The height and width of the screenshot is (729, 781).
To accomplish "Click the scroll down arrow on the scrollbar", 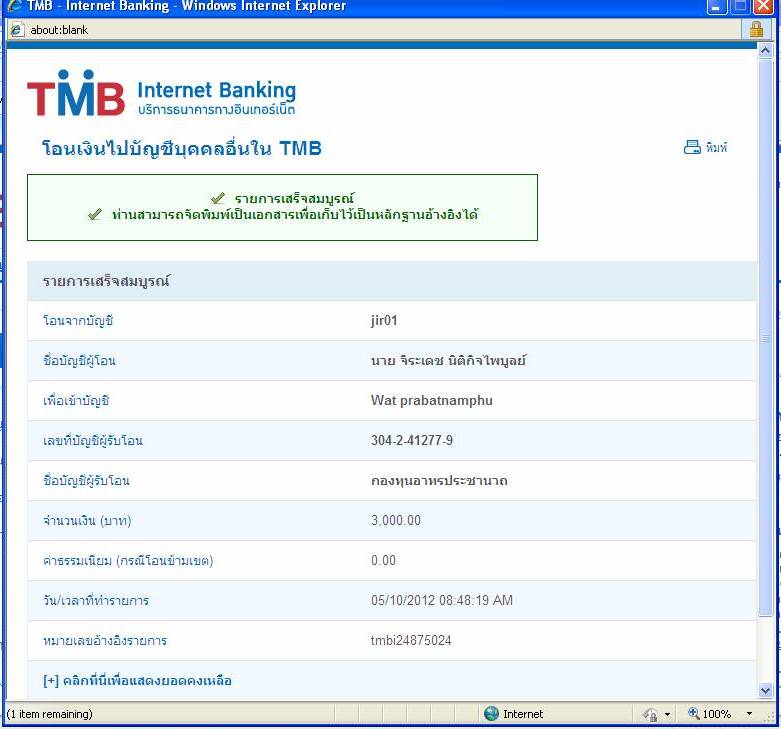I will click(766, 690).
